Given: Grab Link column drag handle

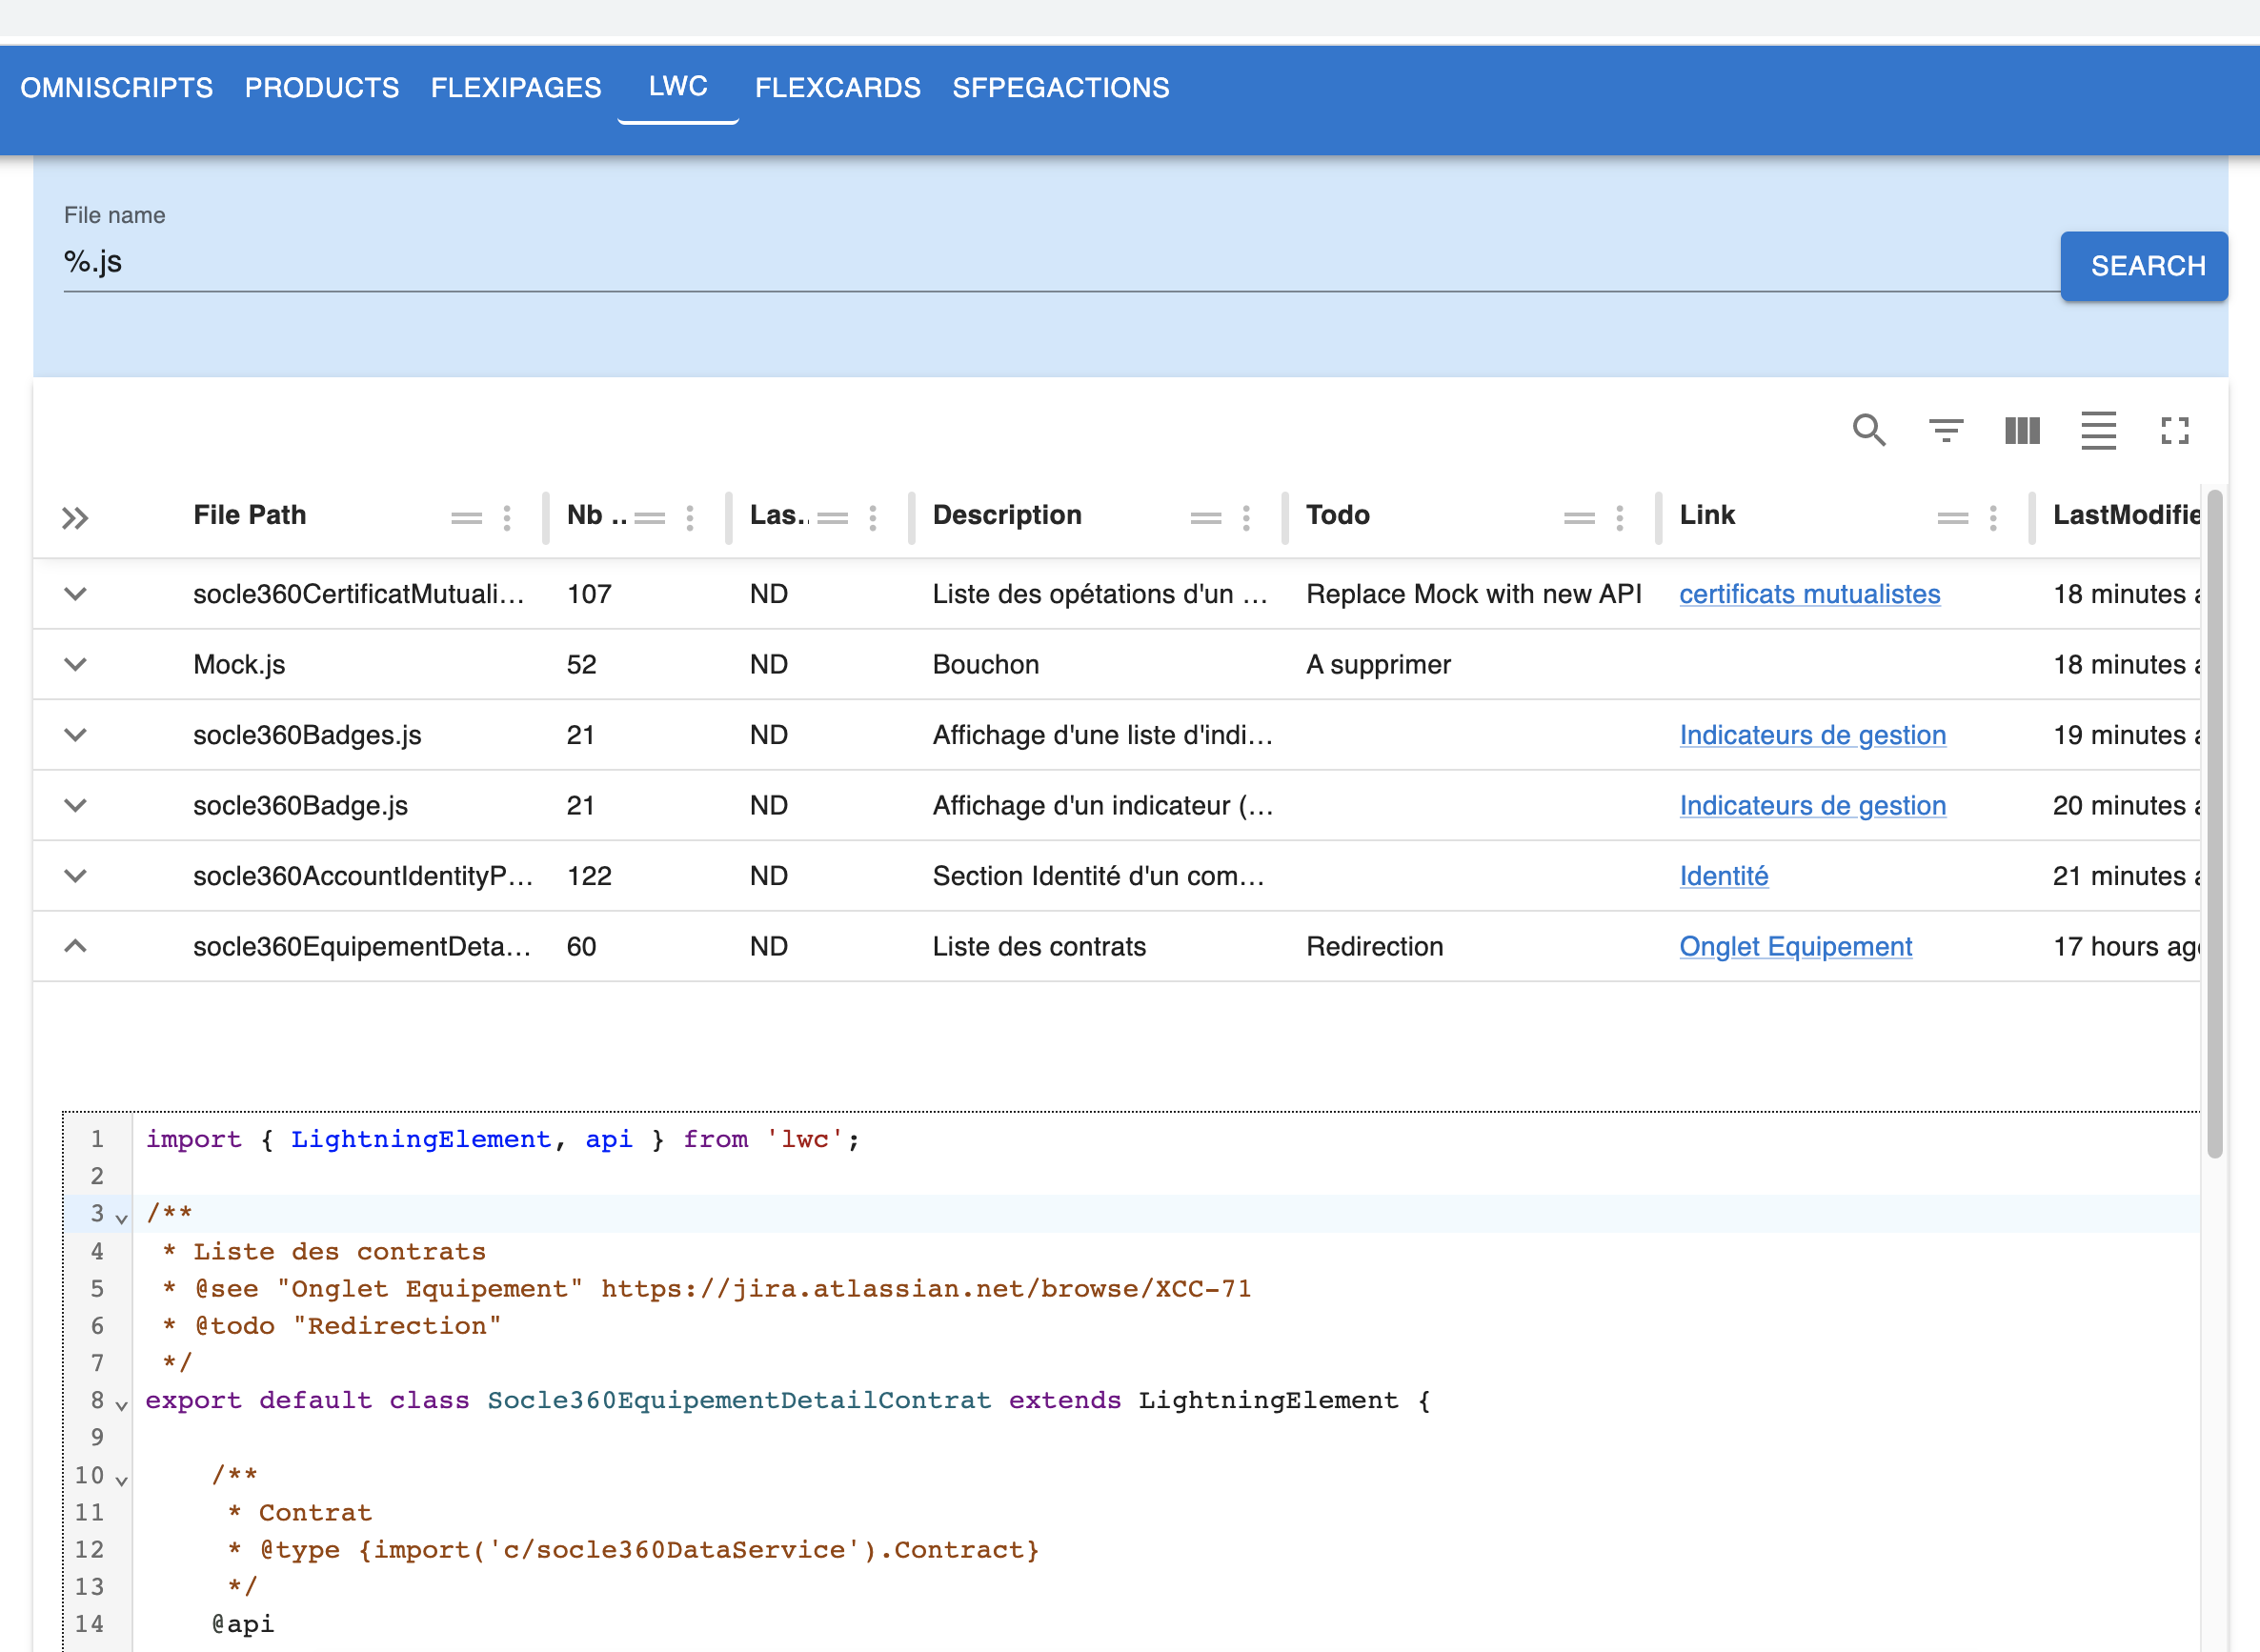Looking at the screenshot, I should point(1953,518).
